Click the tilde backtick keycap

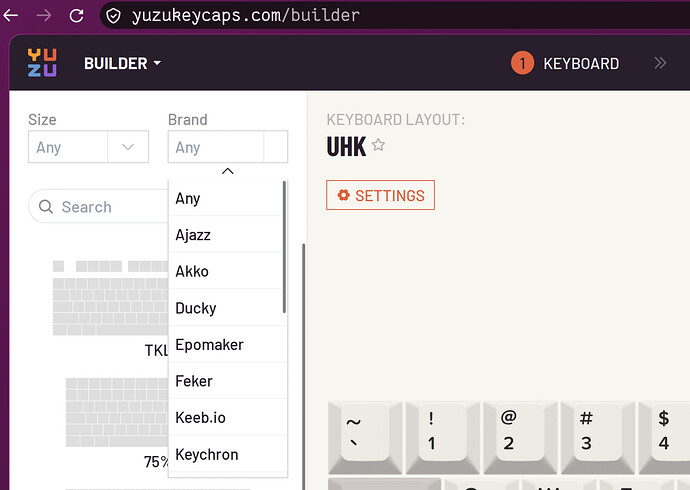[365, 437]
